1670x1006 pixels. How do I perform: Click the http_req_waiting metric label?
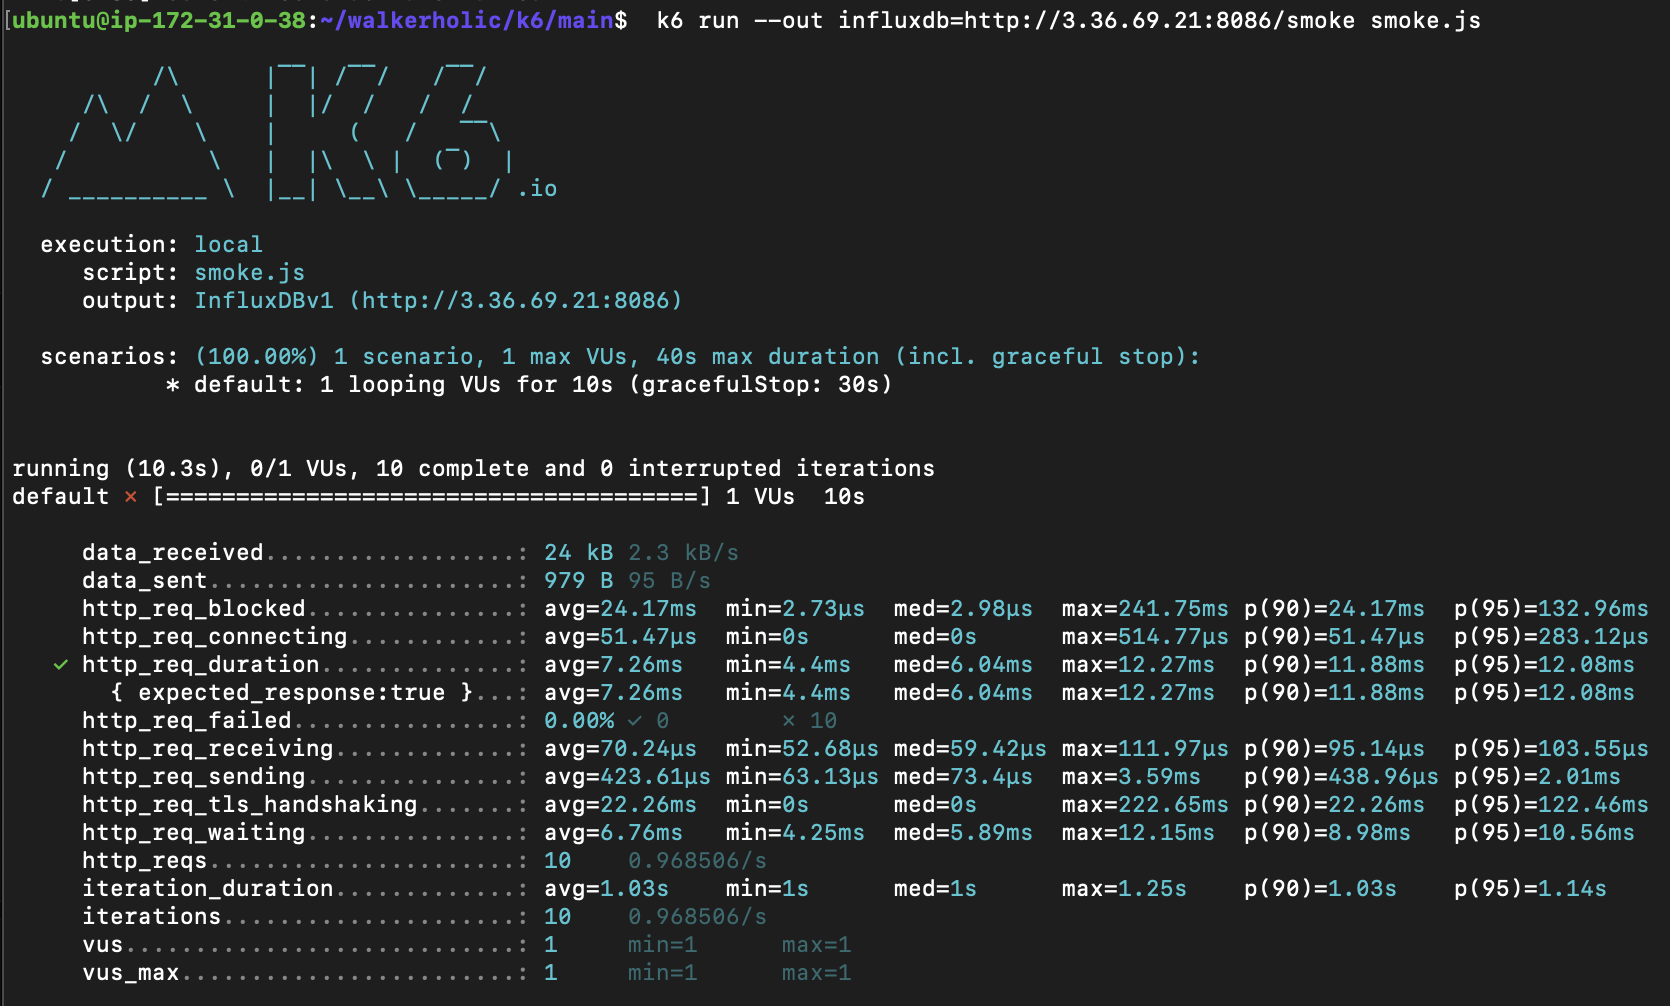(x=194, y=833)
